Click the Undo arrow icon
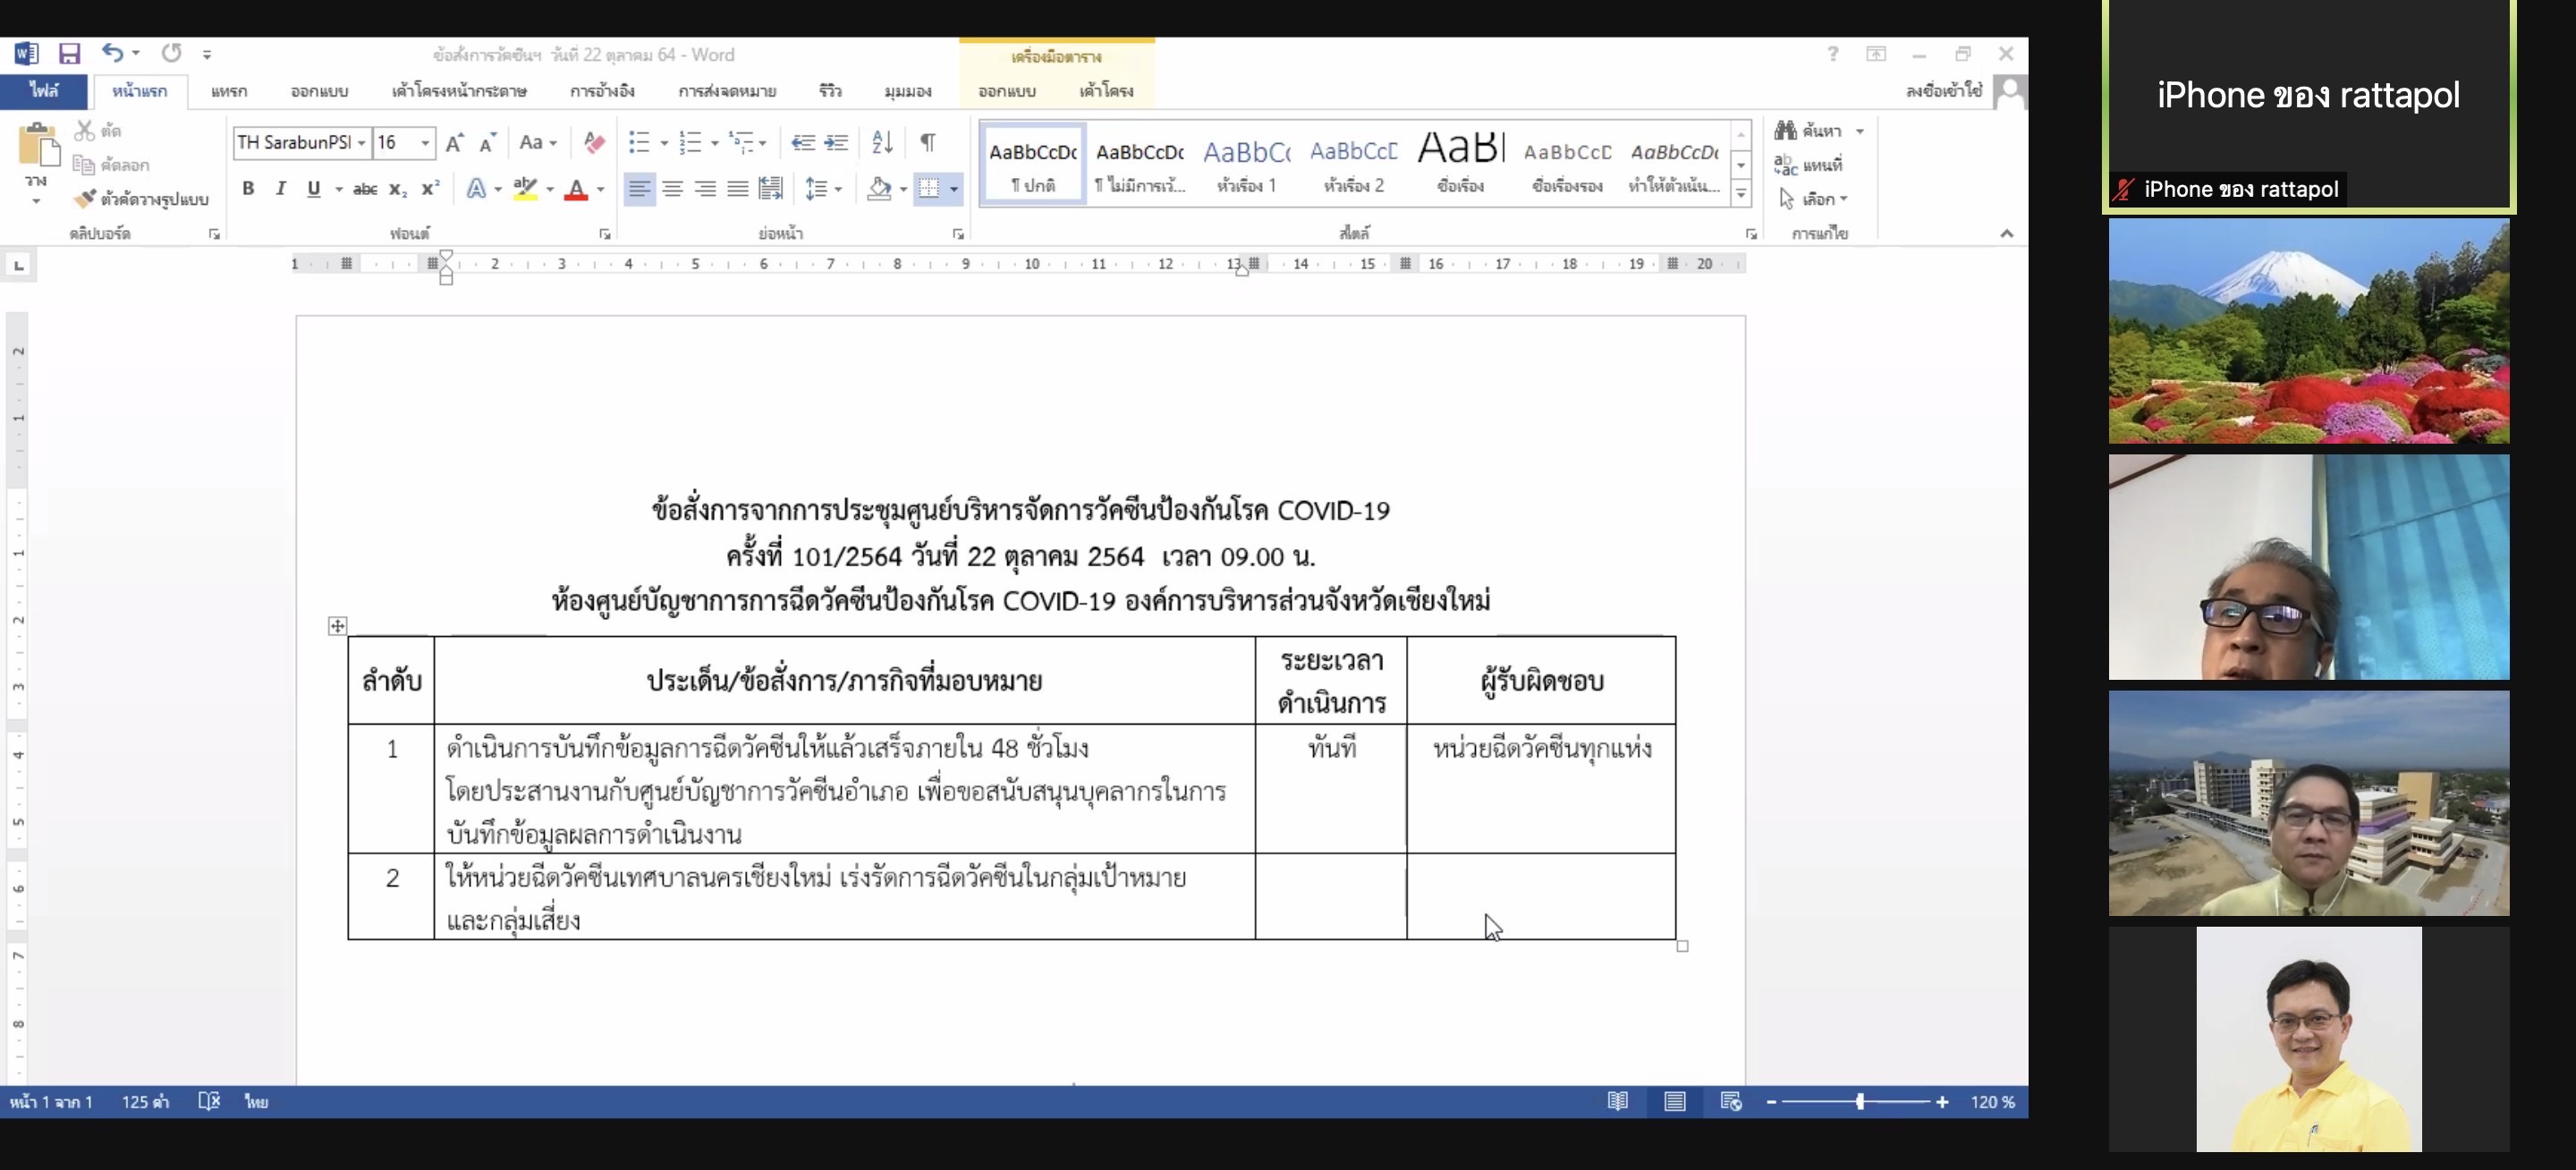 [x=112, y=53]
